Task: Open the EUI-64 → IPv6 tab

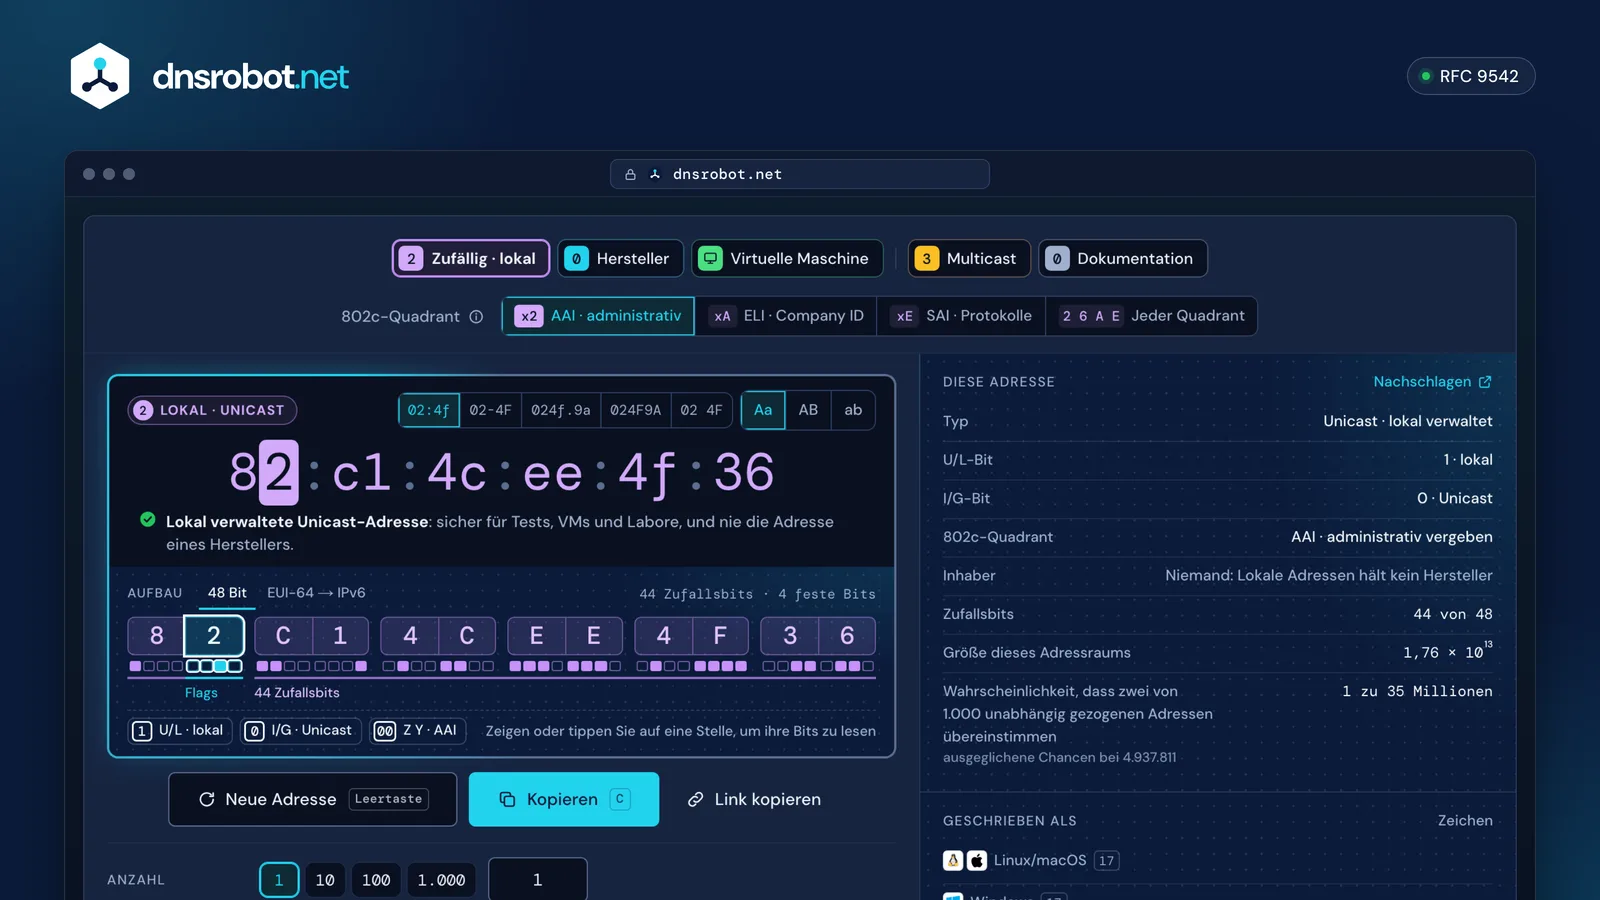Action: pyautogui.click(x=316, y=593)
